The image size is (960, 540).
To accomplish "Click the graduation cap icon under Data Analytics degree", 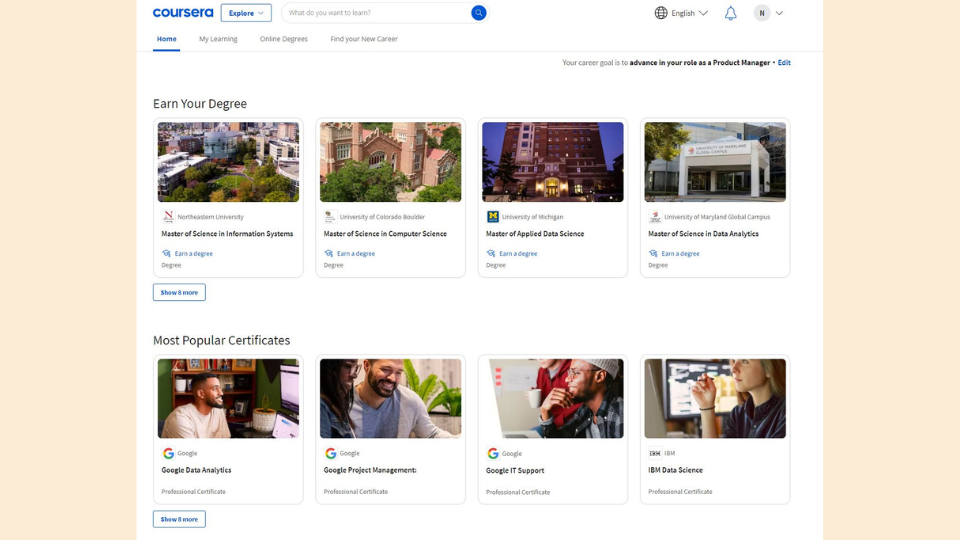I will point(653,253).
